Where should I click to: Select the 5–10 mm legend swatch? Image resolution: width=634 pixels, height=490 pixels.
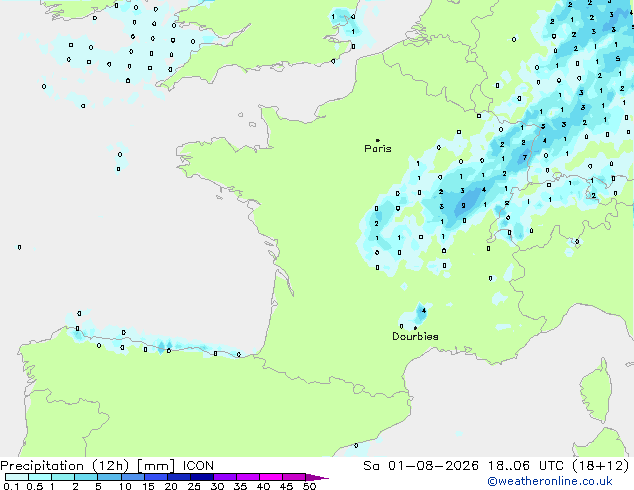109,477
